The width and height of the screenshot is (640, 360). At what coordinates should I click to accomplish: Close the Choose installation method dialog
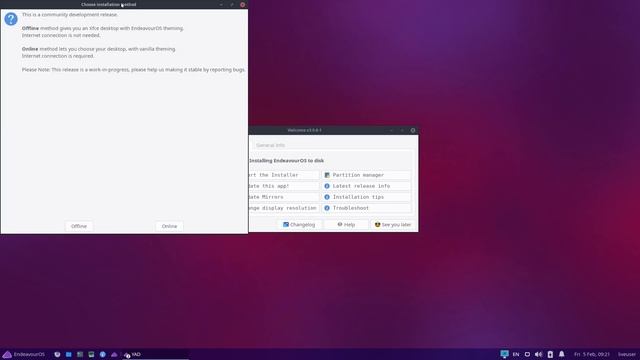point(242,4)
